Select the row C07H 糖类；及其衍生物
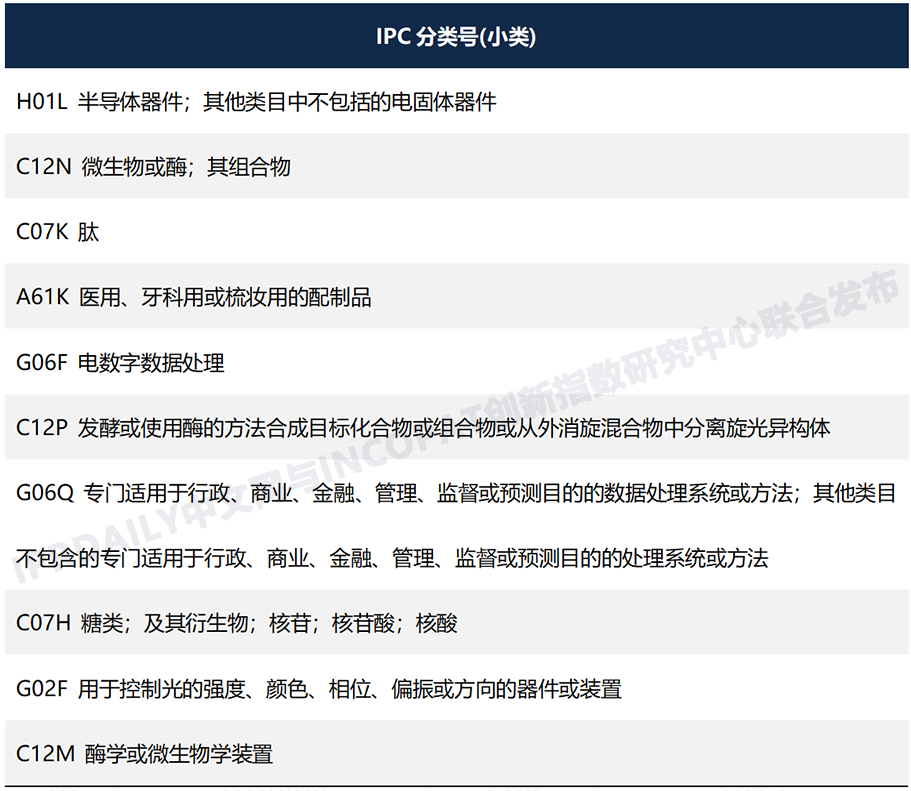The image size is (911, 791). 456,622
